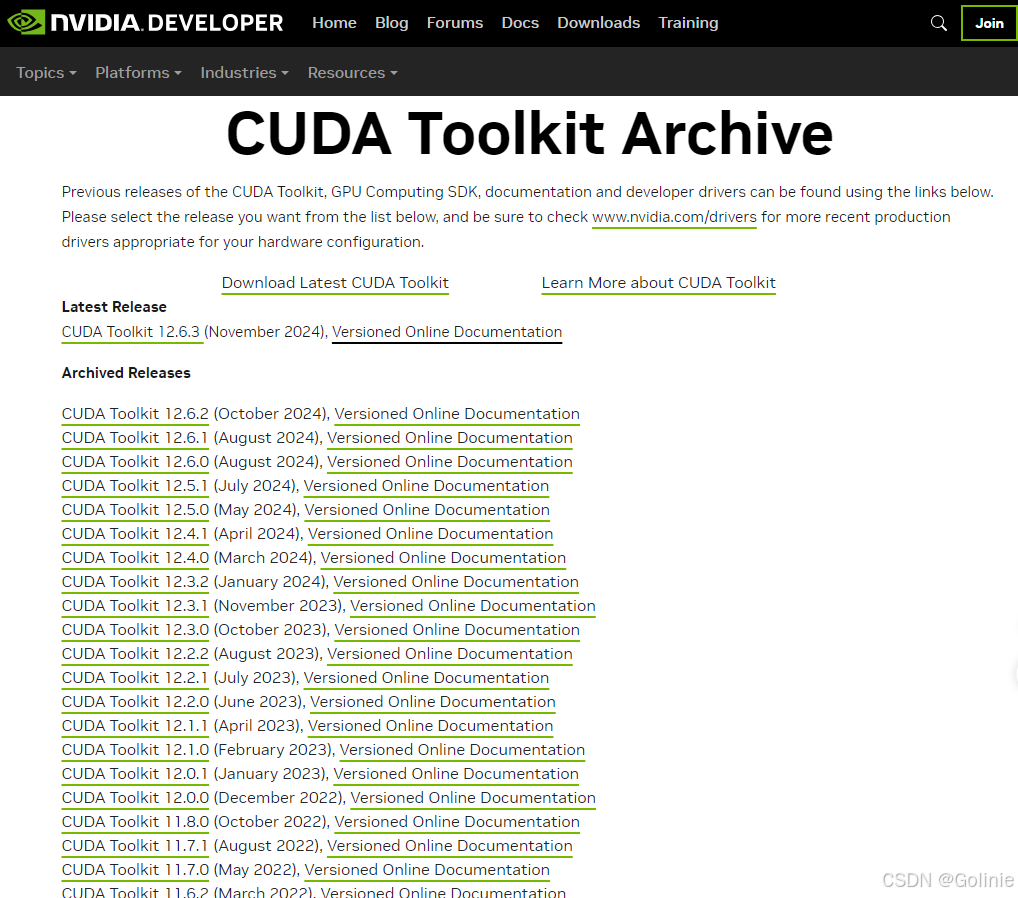This screenshot has width=1018, height=898.
Task: Open Versioned Online Documentation for 11.8.0
Action: point(457,822)
